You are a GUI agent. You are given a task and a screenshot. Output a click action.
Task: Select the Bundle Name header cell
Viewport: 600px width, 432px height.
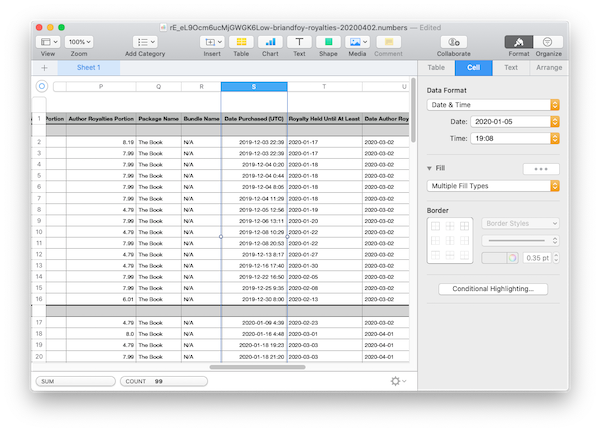(201, 119)
